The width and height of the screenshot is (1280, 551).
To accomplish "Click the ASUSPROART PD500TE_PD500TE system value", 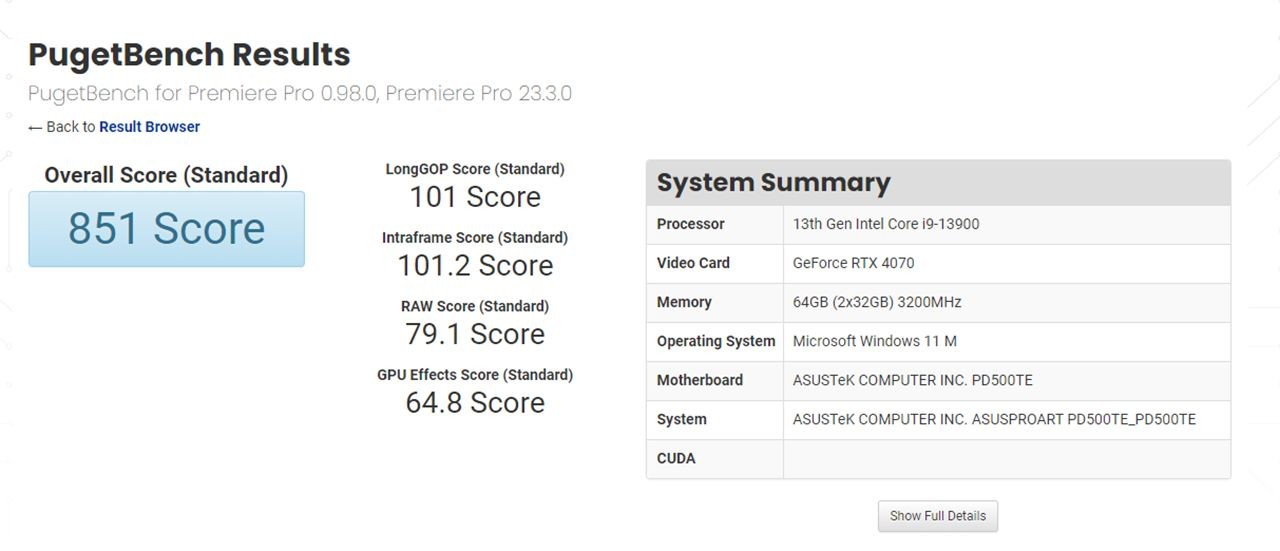I will point(994,419).
